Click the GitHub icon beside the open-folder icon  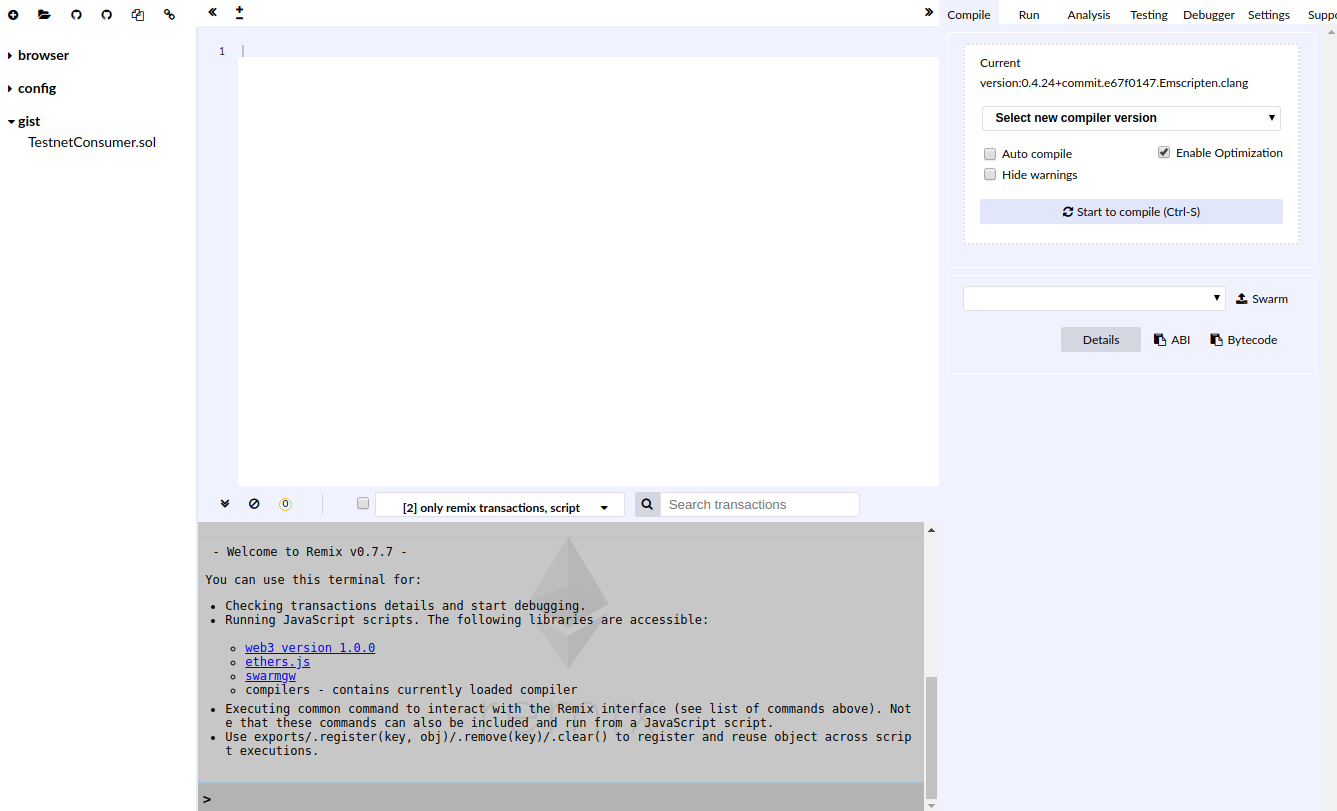(76, 15)
